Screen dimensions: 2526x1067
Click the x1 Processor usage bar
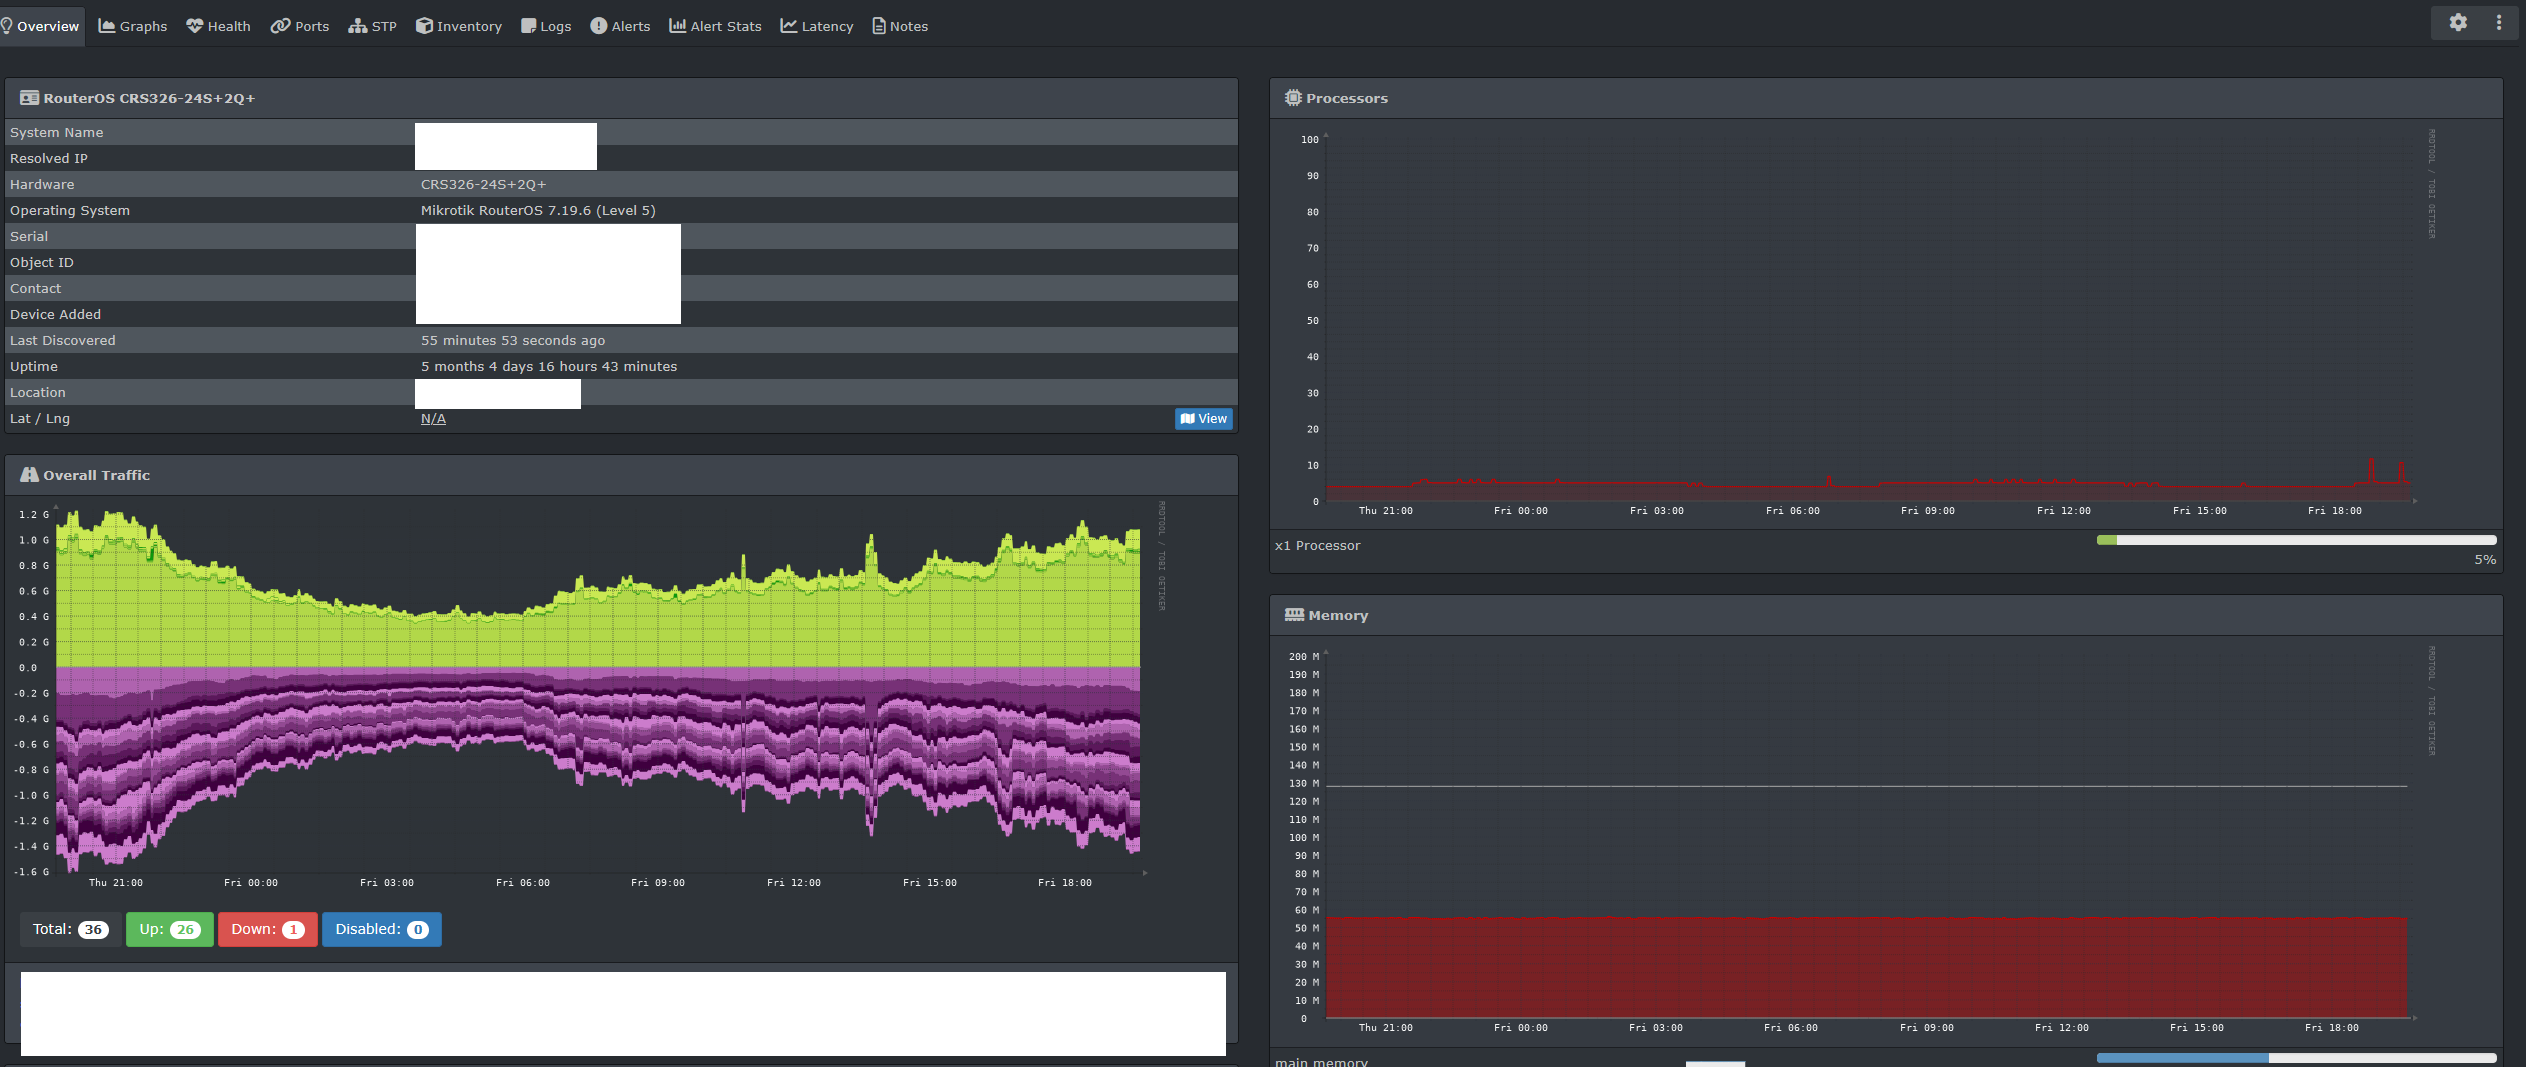(x=2296, y=540)
